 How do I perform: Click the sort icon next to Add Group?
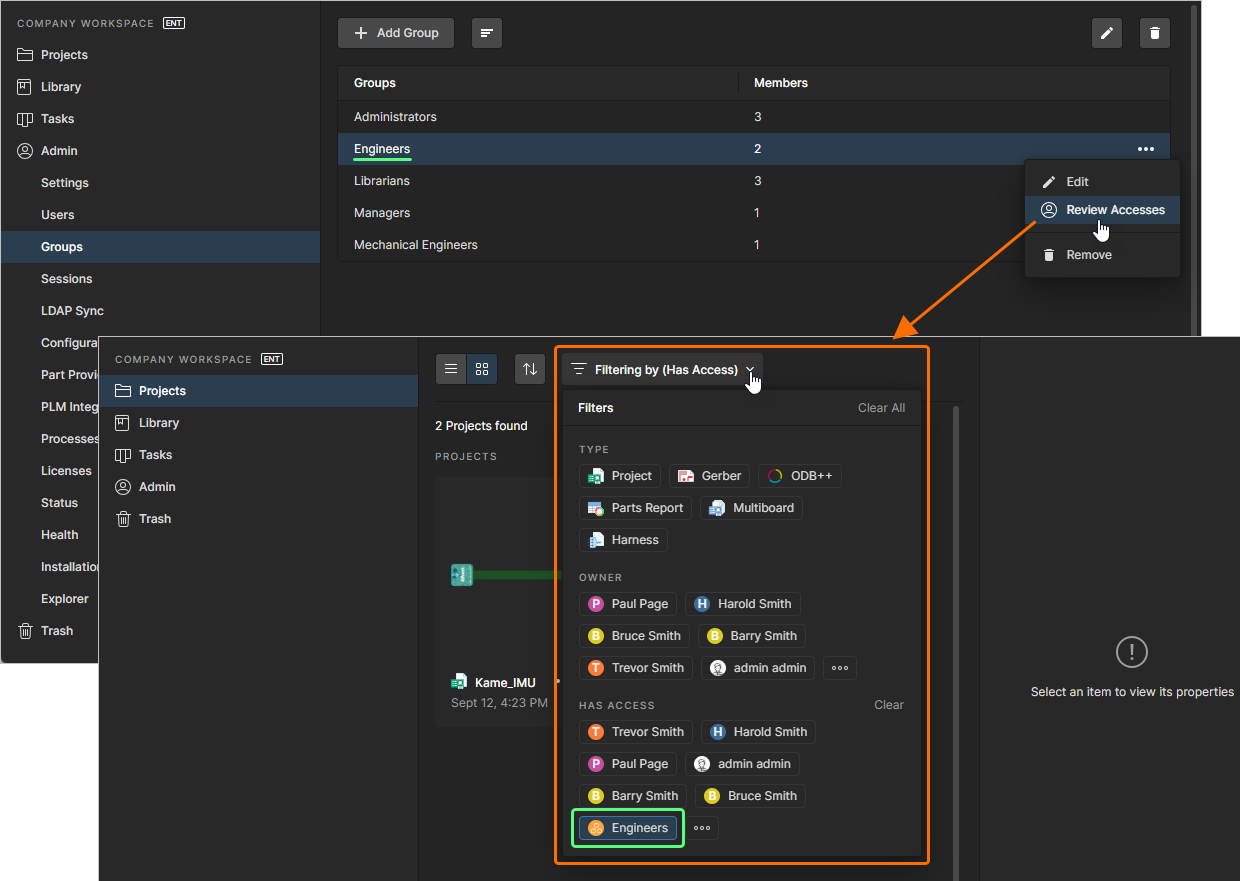point(487,33)
